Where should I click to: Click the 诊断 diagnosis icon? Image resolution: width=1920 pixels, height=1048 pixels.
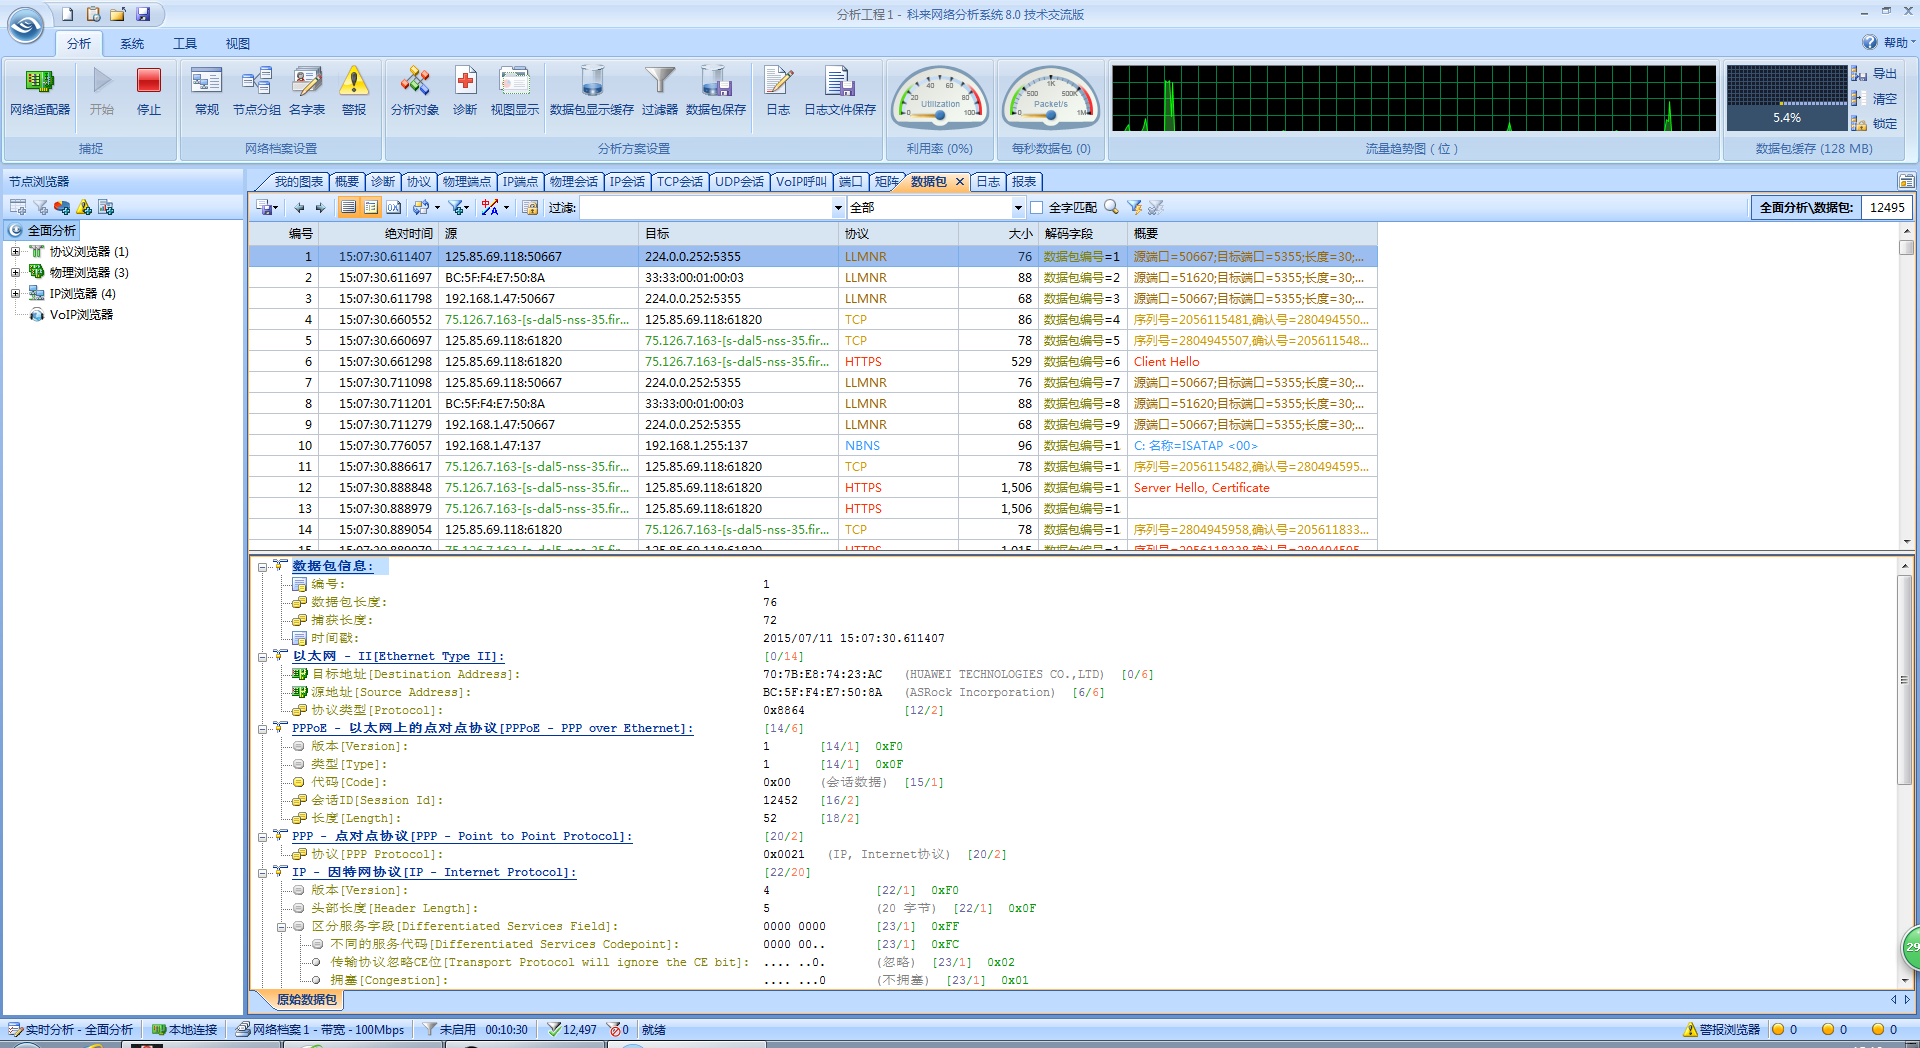click(465, 81)
